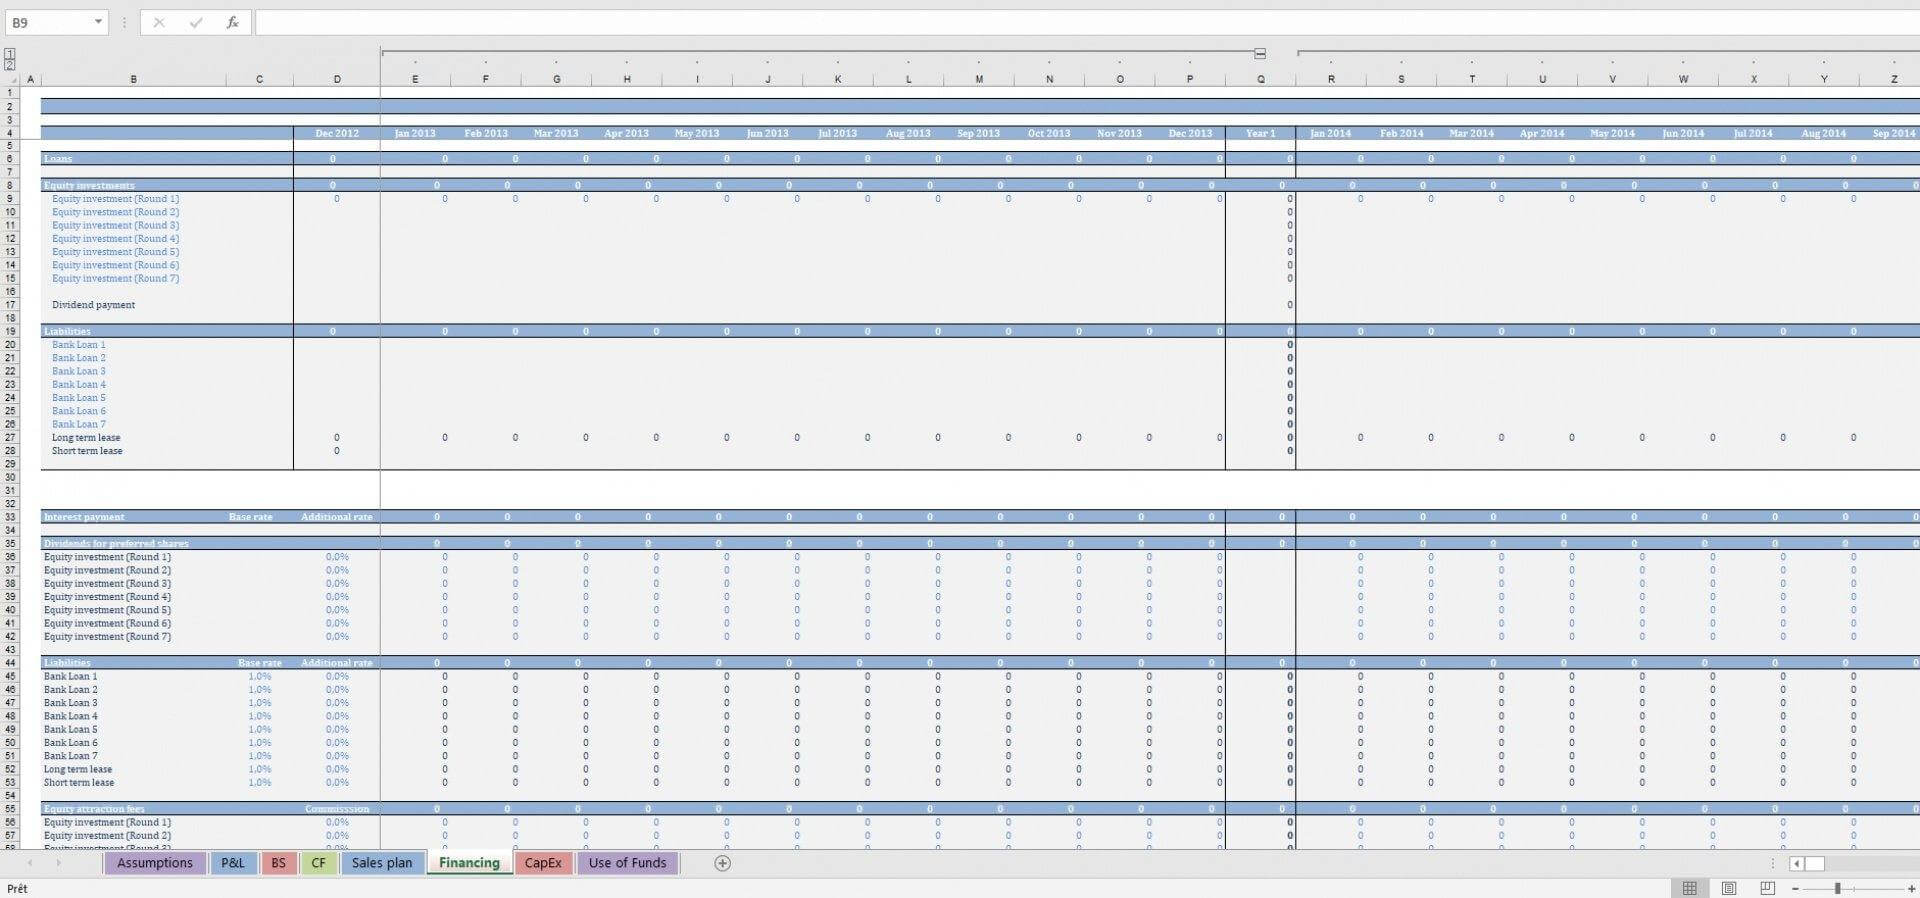Go to the Sales plan sheet tab

pos(381,863)
